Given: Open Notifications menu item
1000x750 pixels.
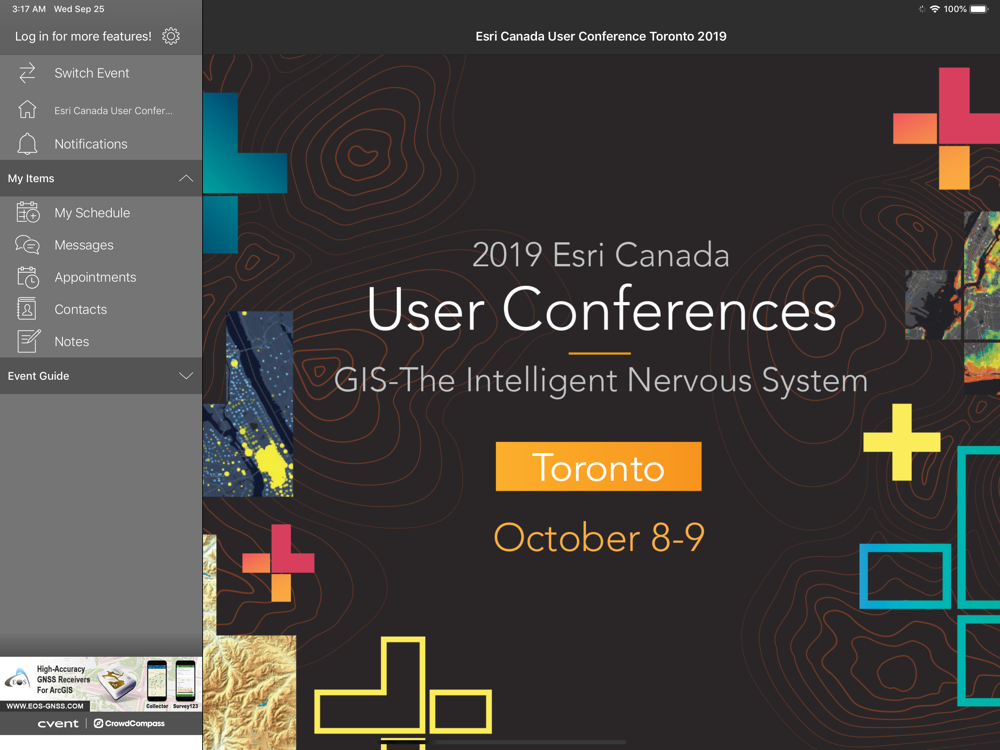Looking at the screenshot, I should [x=101, y=144].
